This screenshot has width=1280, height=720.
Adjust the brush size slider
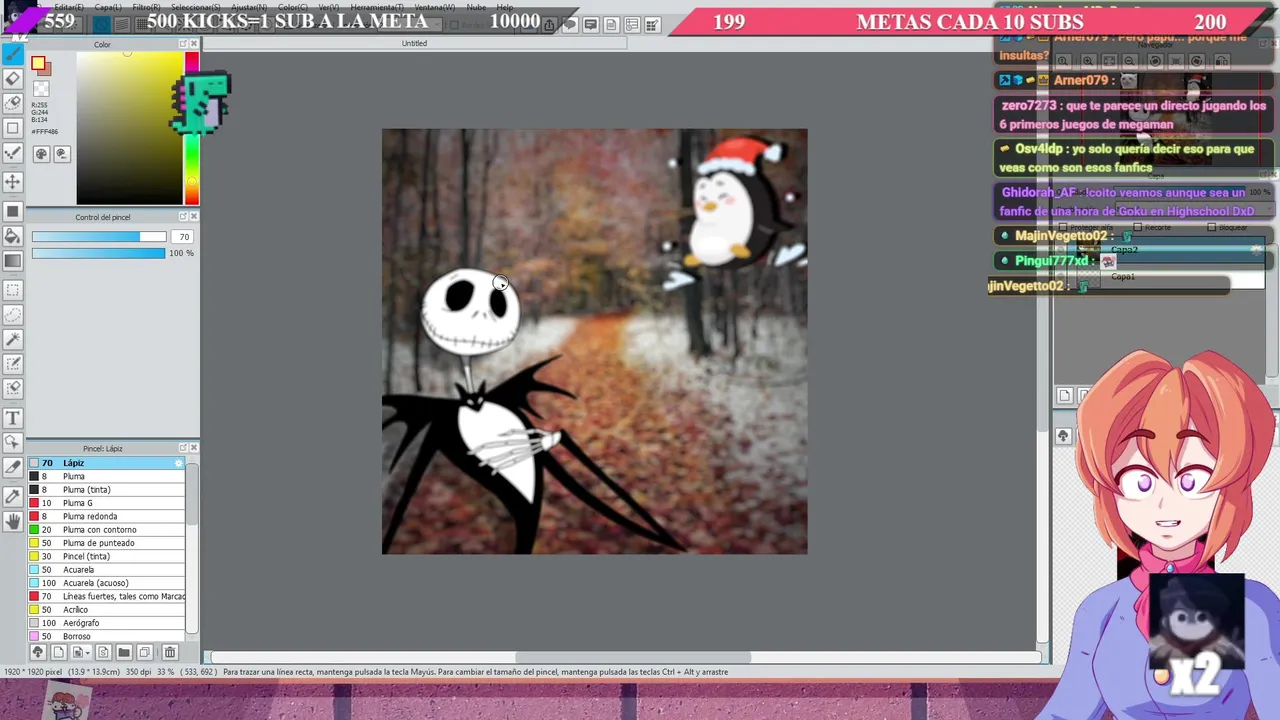(x=99, y=237)
